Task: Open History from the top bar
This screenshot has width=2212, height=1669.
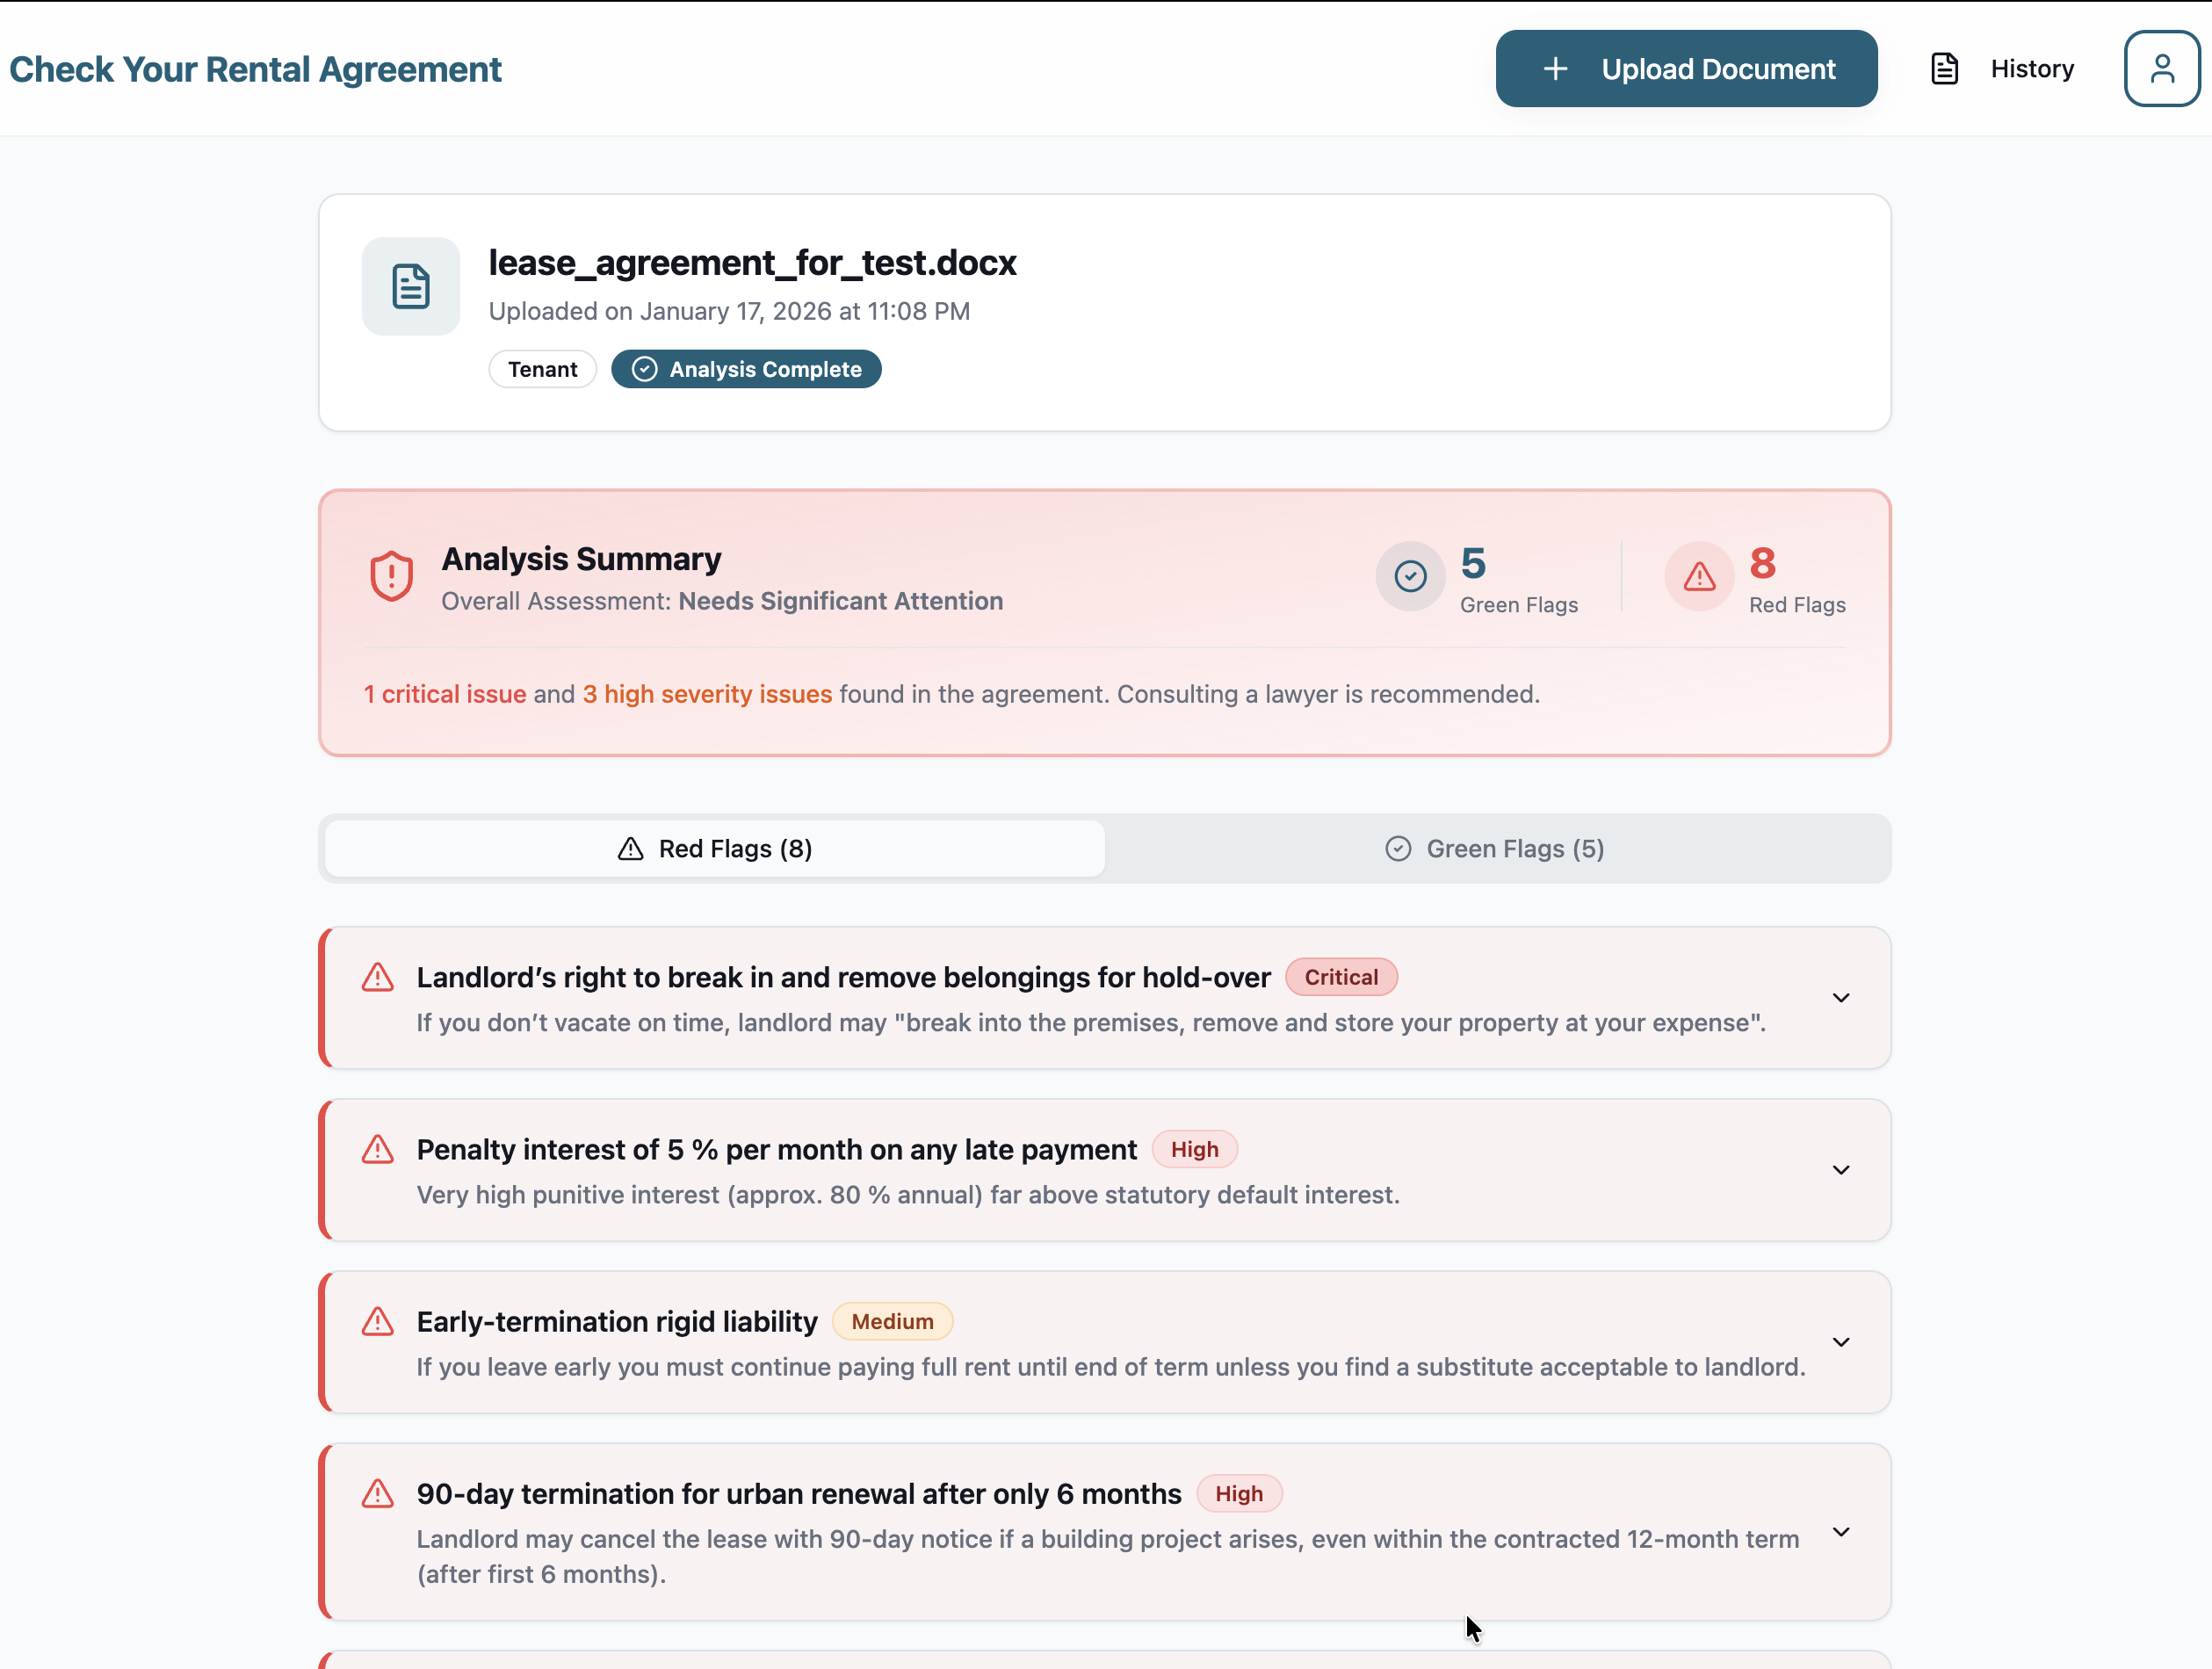Action: (x=2032, y=68)
